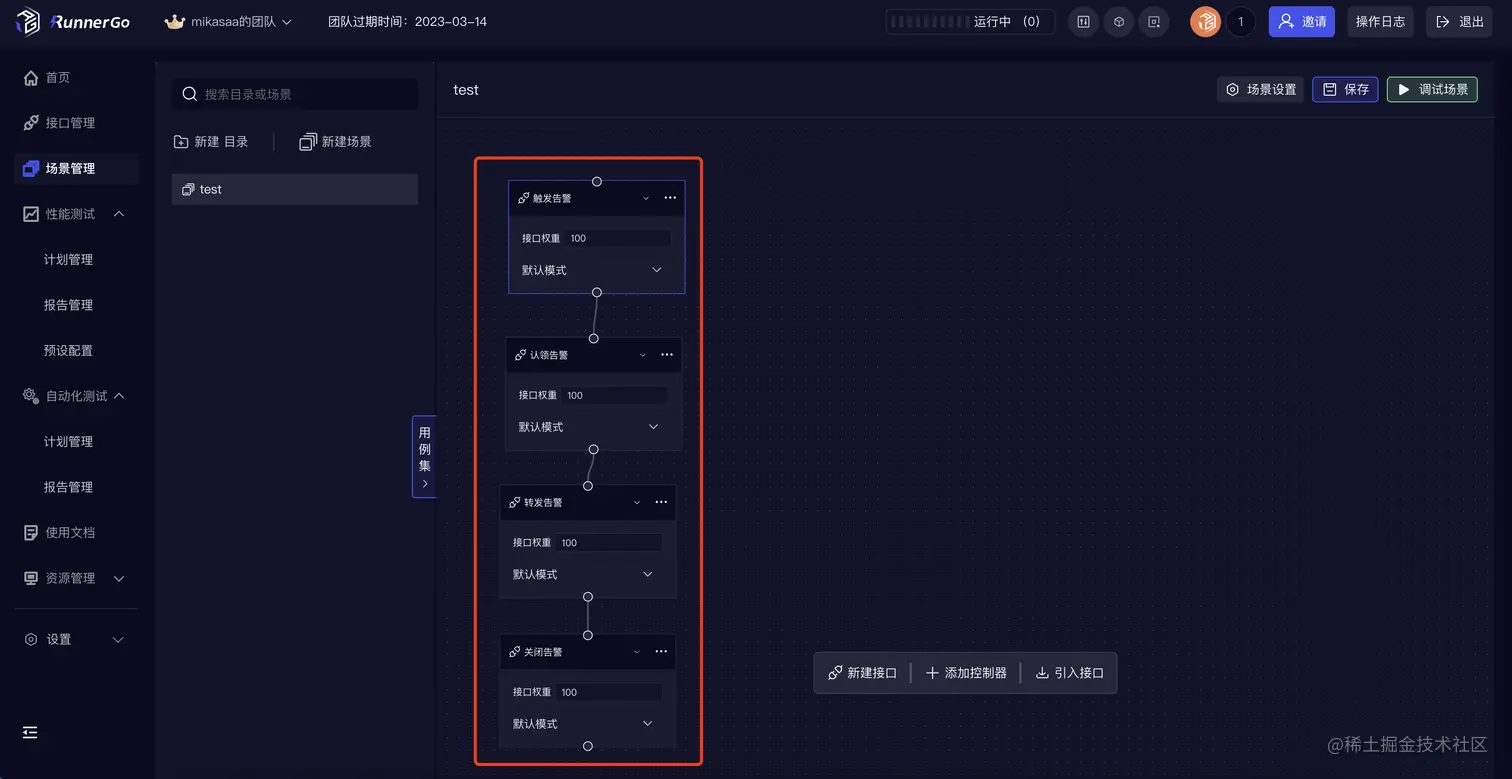Click the 转发告警 node link icon

point(515,502)
